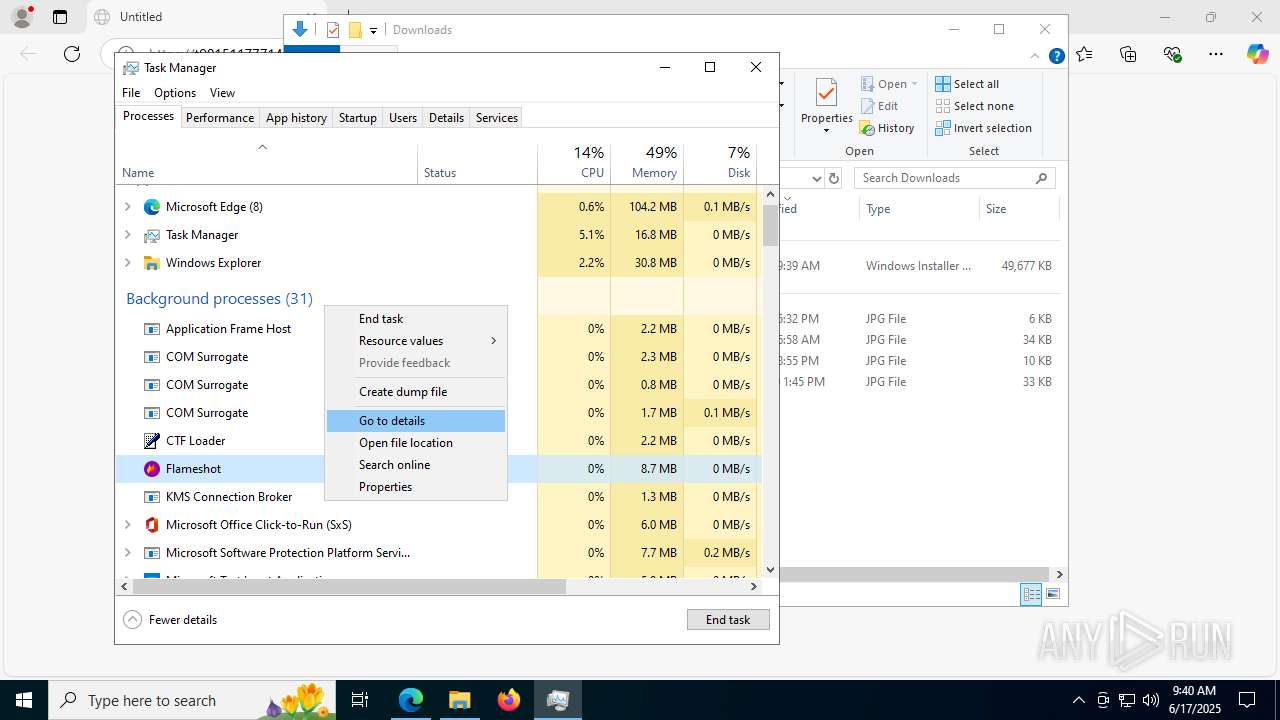The height and width of the screenshot is (720, 1280).
Task: Click the Microsoft Office Click-to-Run icon
Action: pyautogui.click(x=152, y=525)
